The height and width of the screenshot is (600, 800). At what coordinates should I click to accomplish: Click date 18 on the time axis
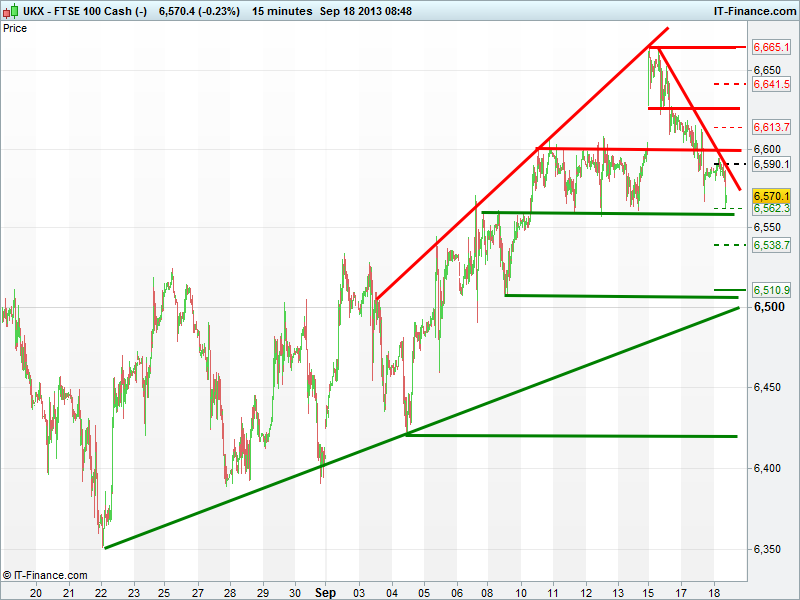click(714, 593)
